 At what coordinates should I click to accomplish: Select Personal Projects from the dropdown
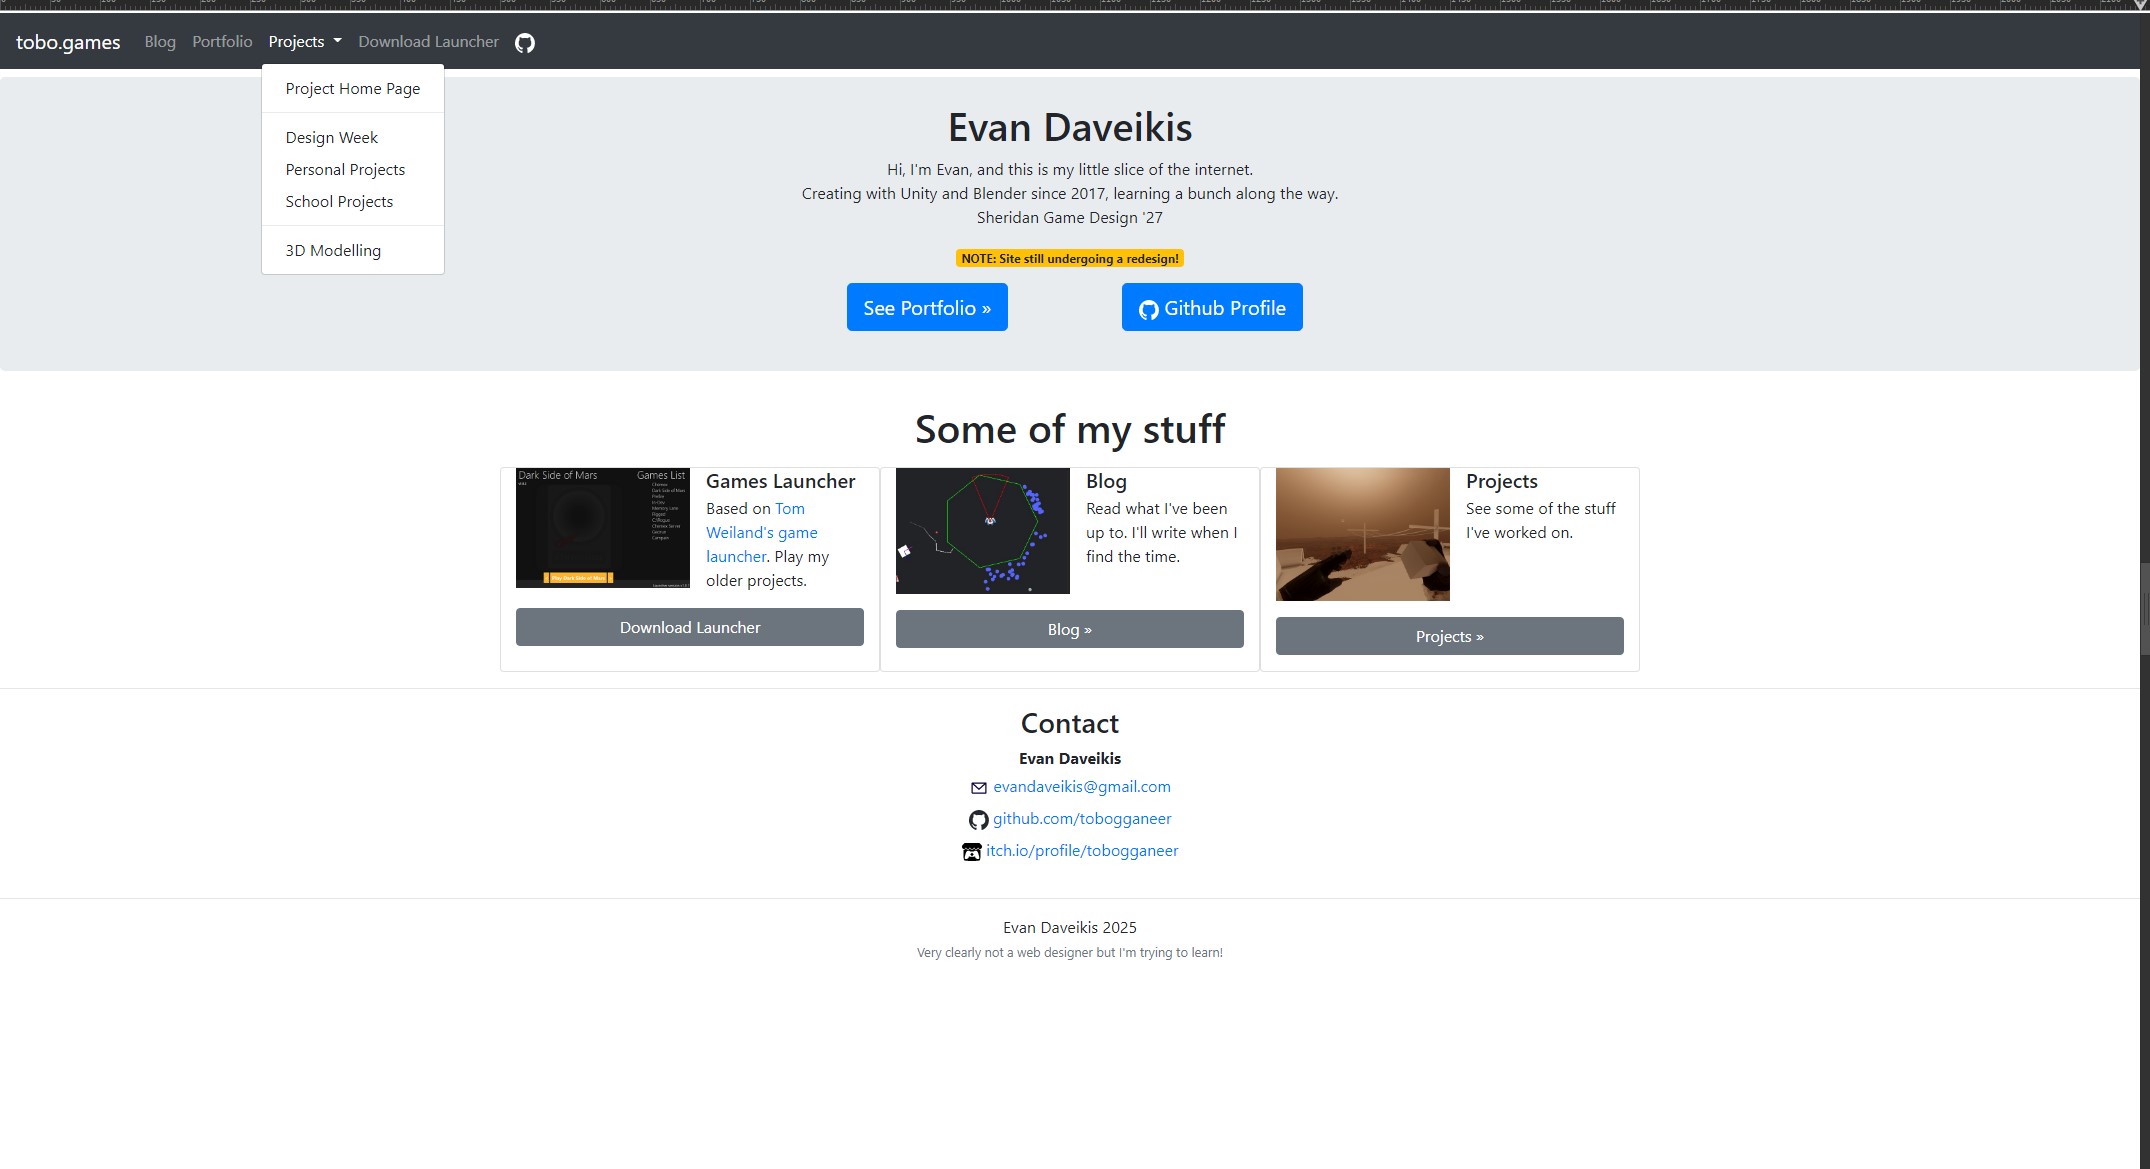[x=345, y=169]
